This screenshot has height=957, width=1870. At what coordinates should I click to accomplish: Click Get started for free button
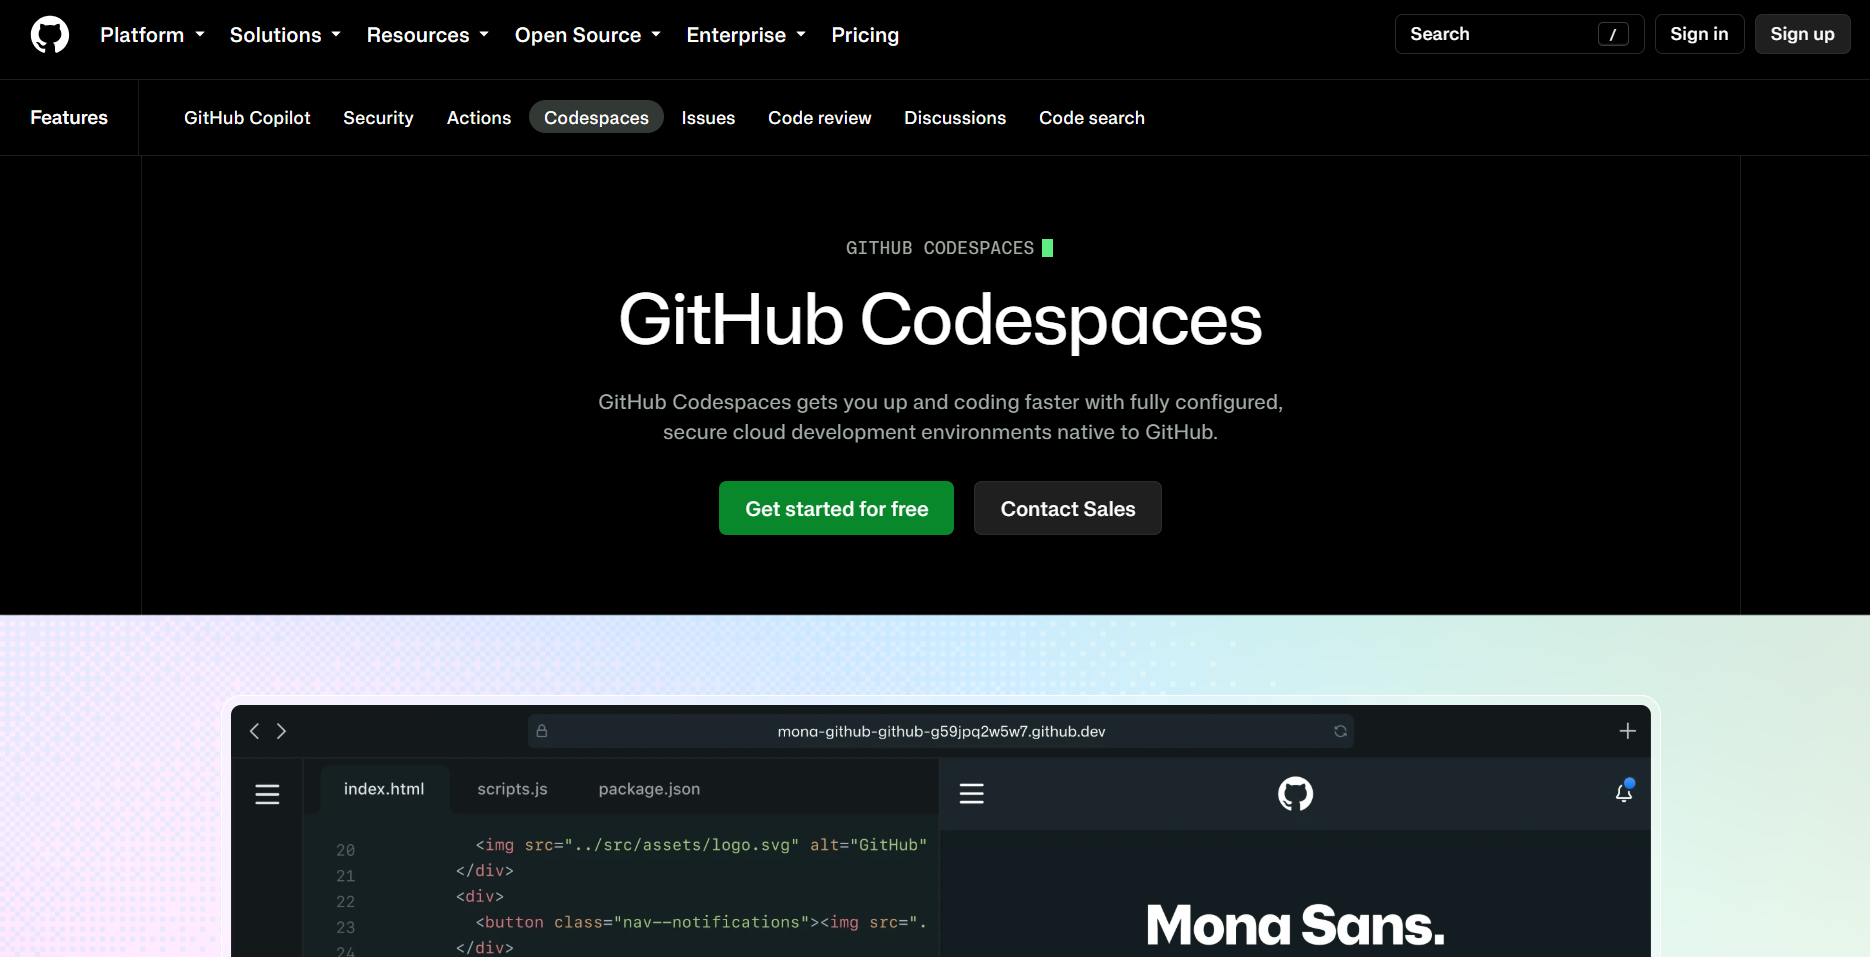836,508
